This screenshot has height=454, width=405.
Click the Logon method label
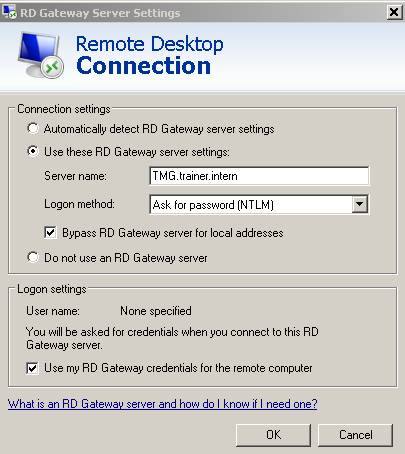pyautogui.click(x=79, y=204)
